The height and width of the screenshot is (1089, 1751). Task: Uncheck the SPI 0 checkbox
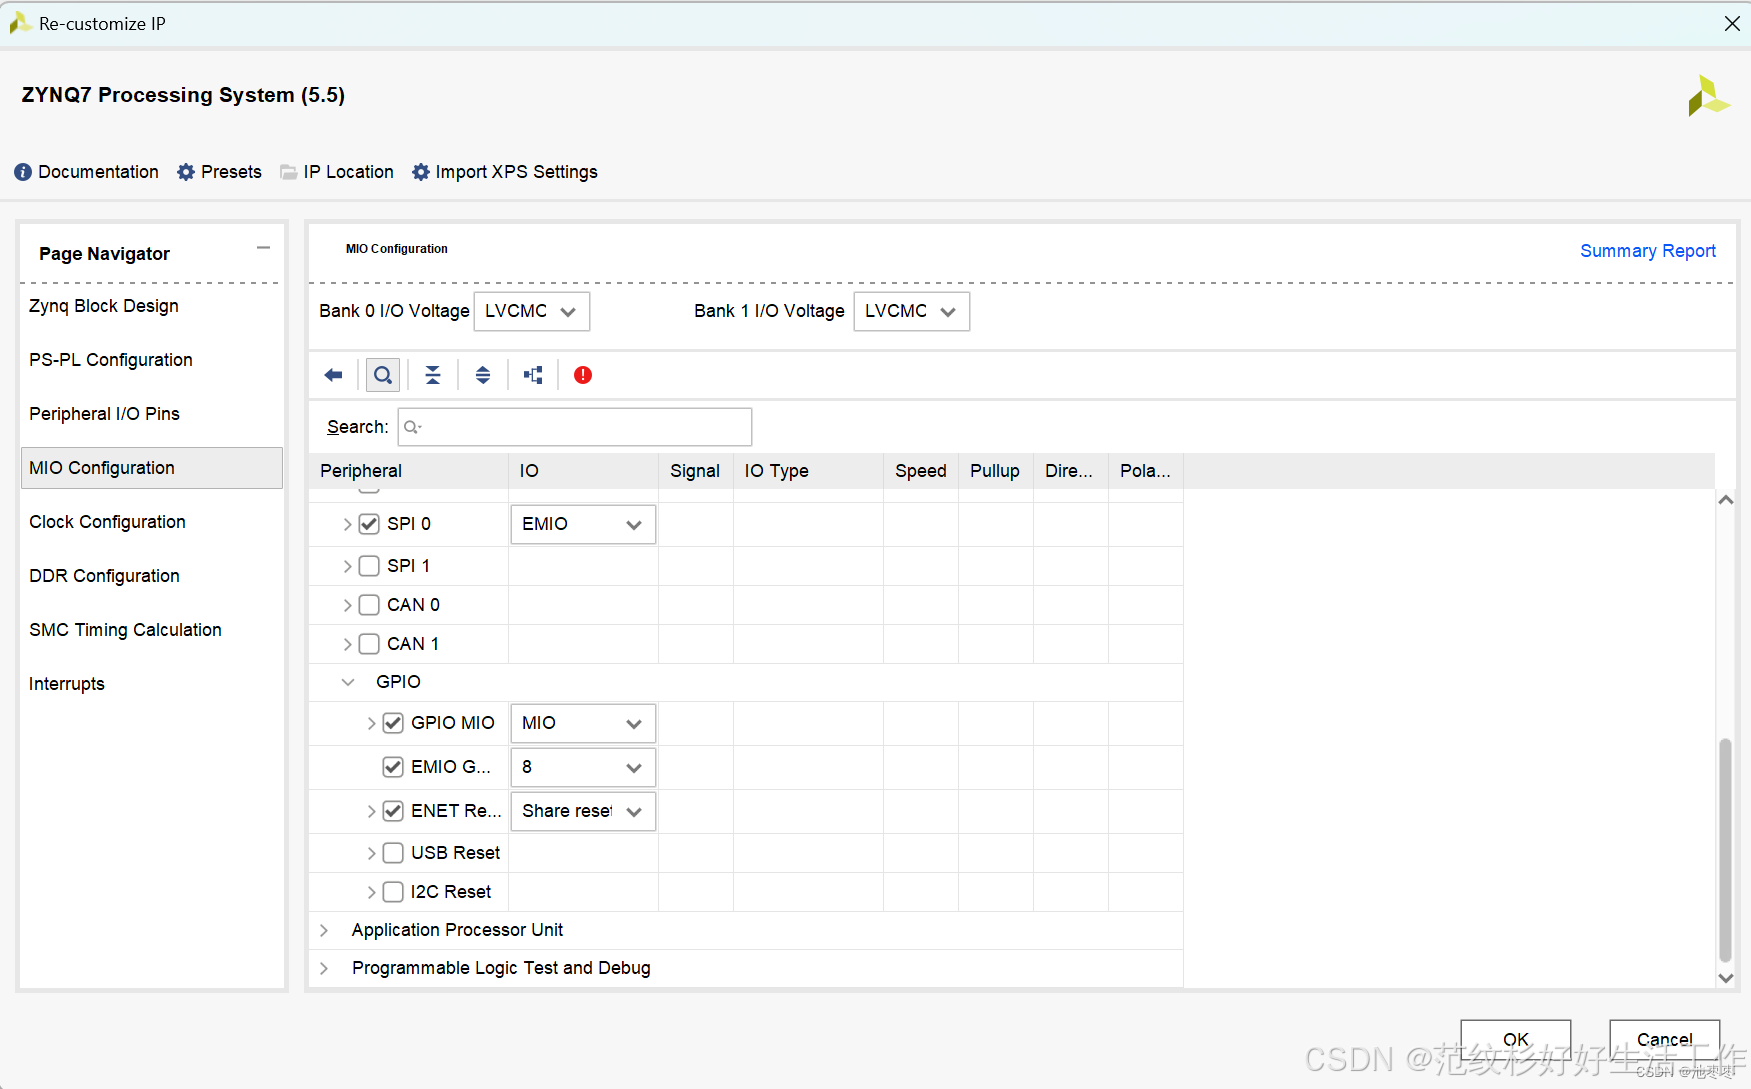tap(369, 524)
